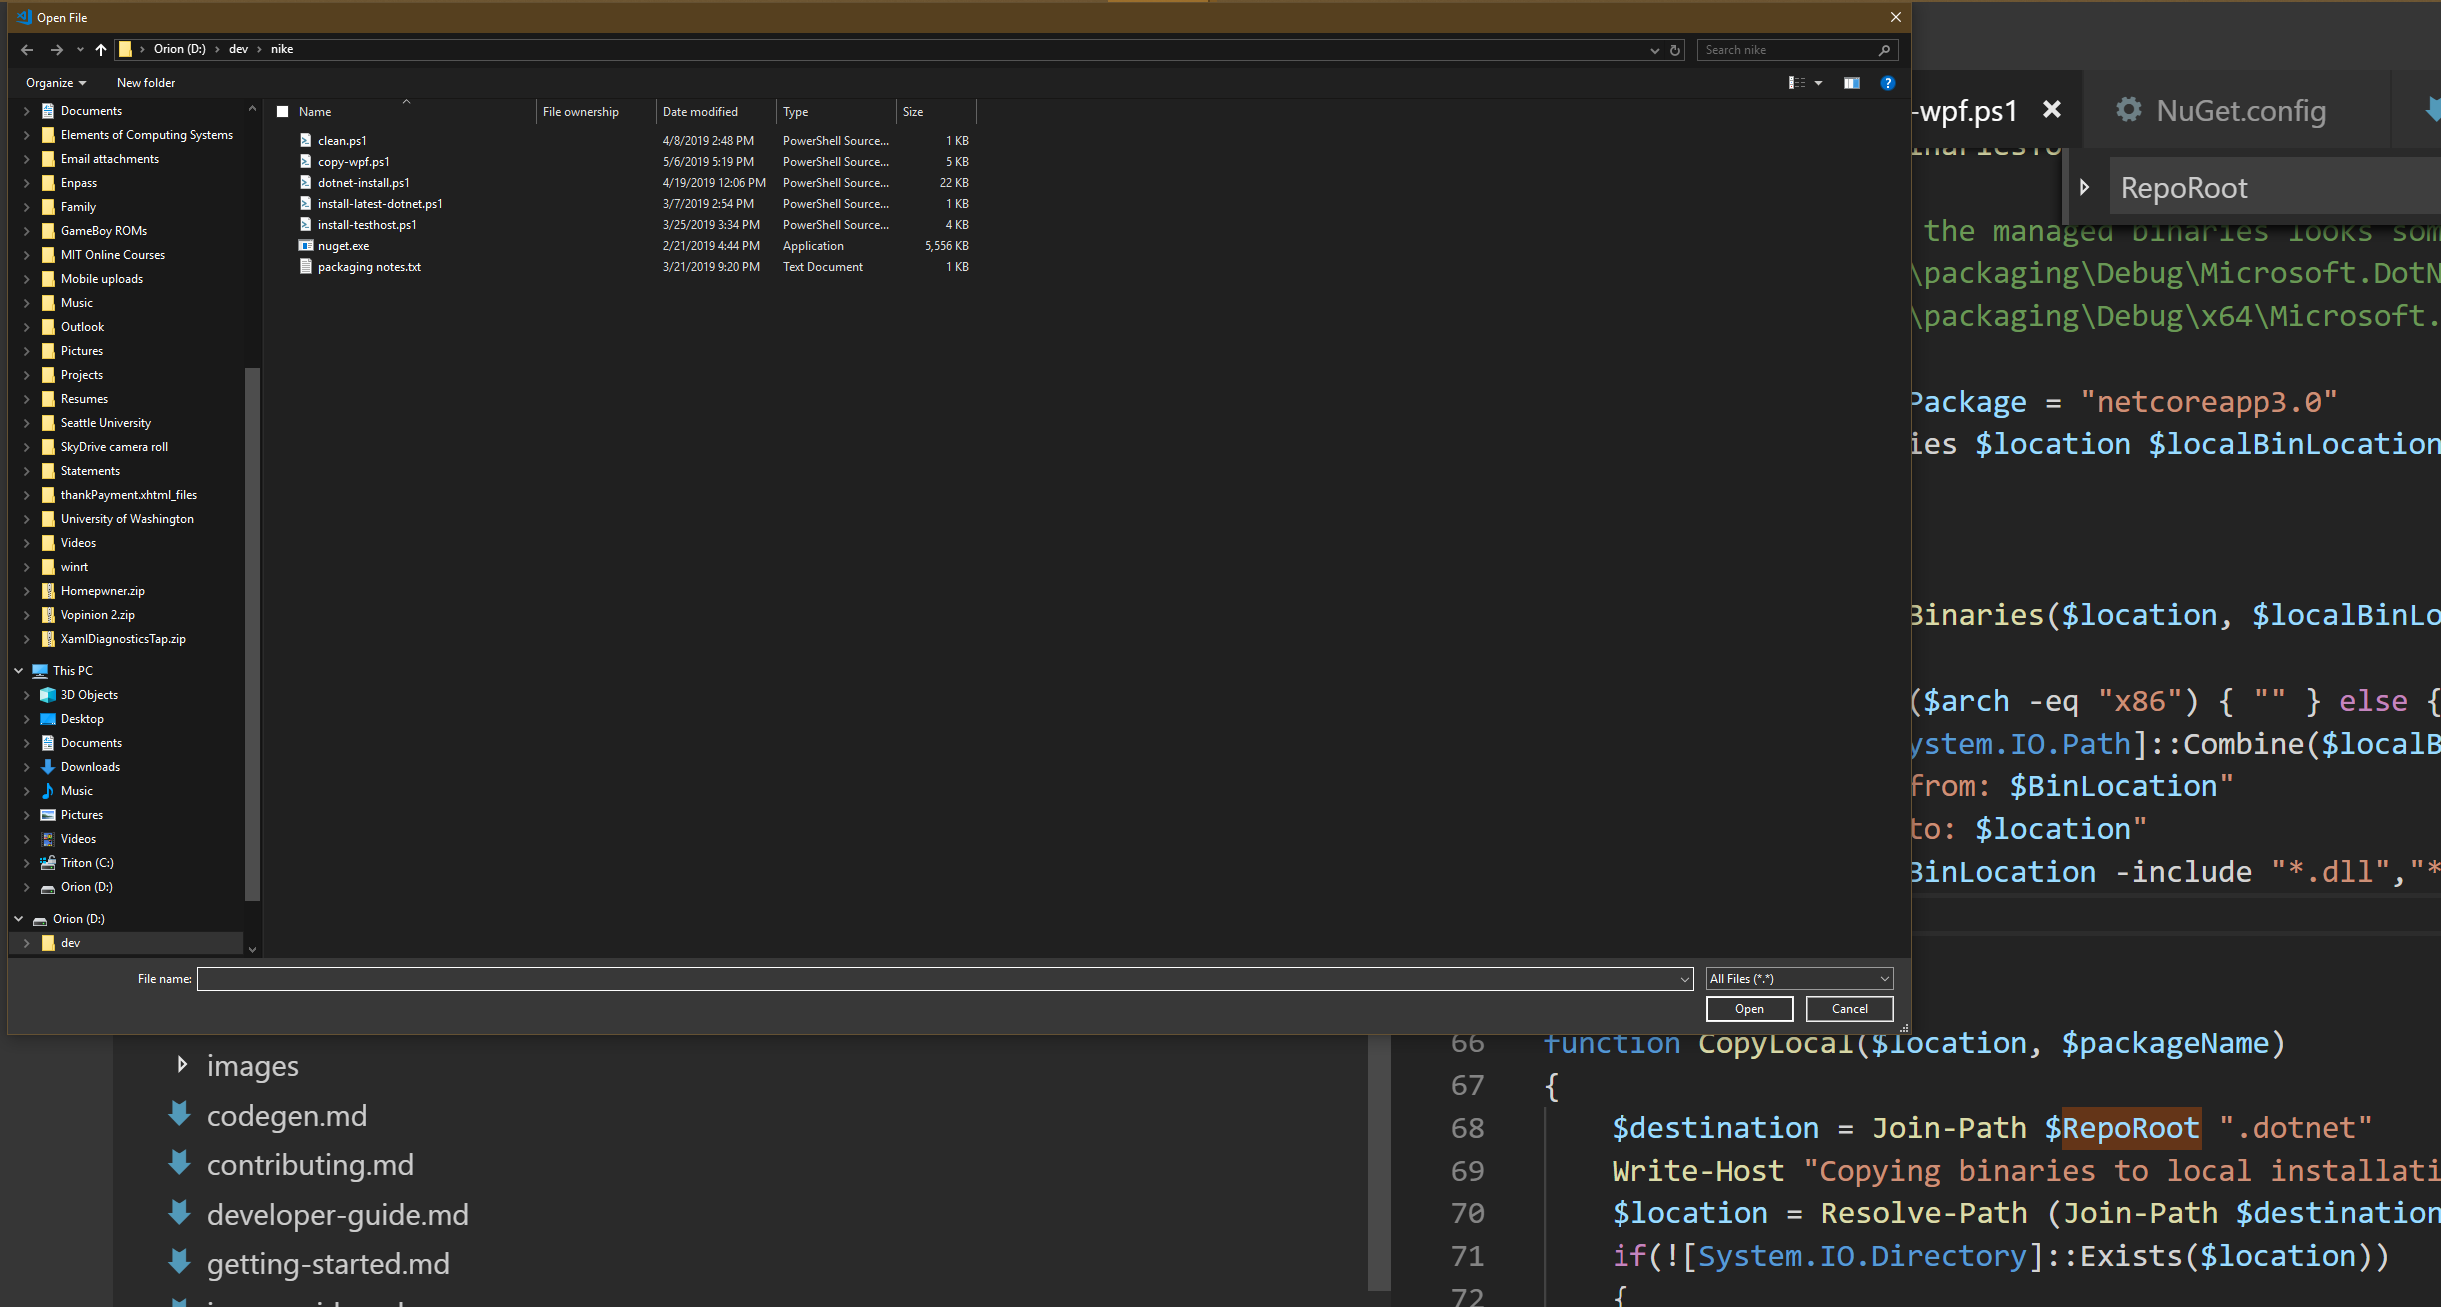Sort files by Type column header

pos(835,112)
